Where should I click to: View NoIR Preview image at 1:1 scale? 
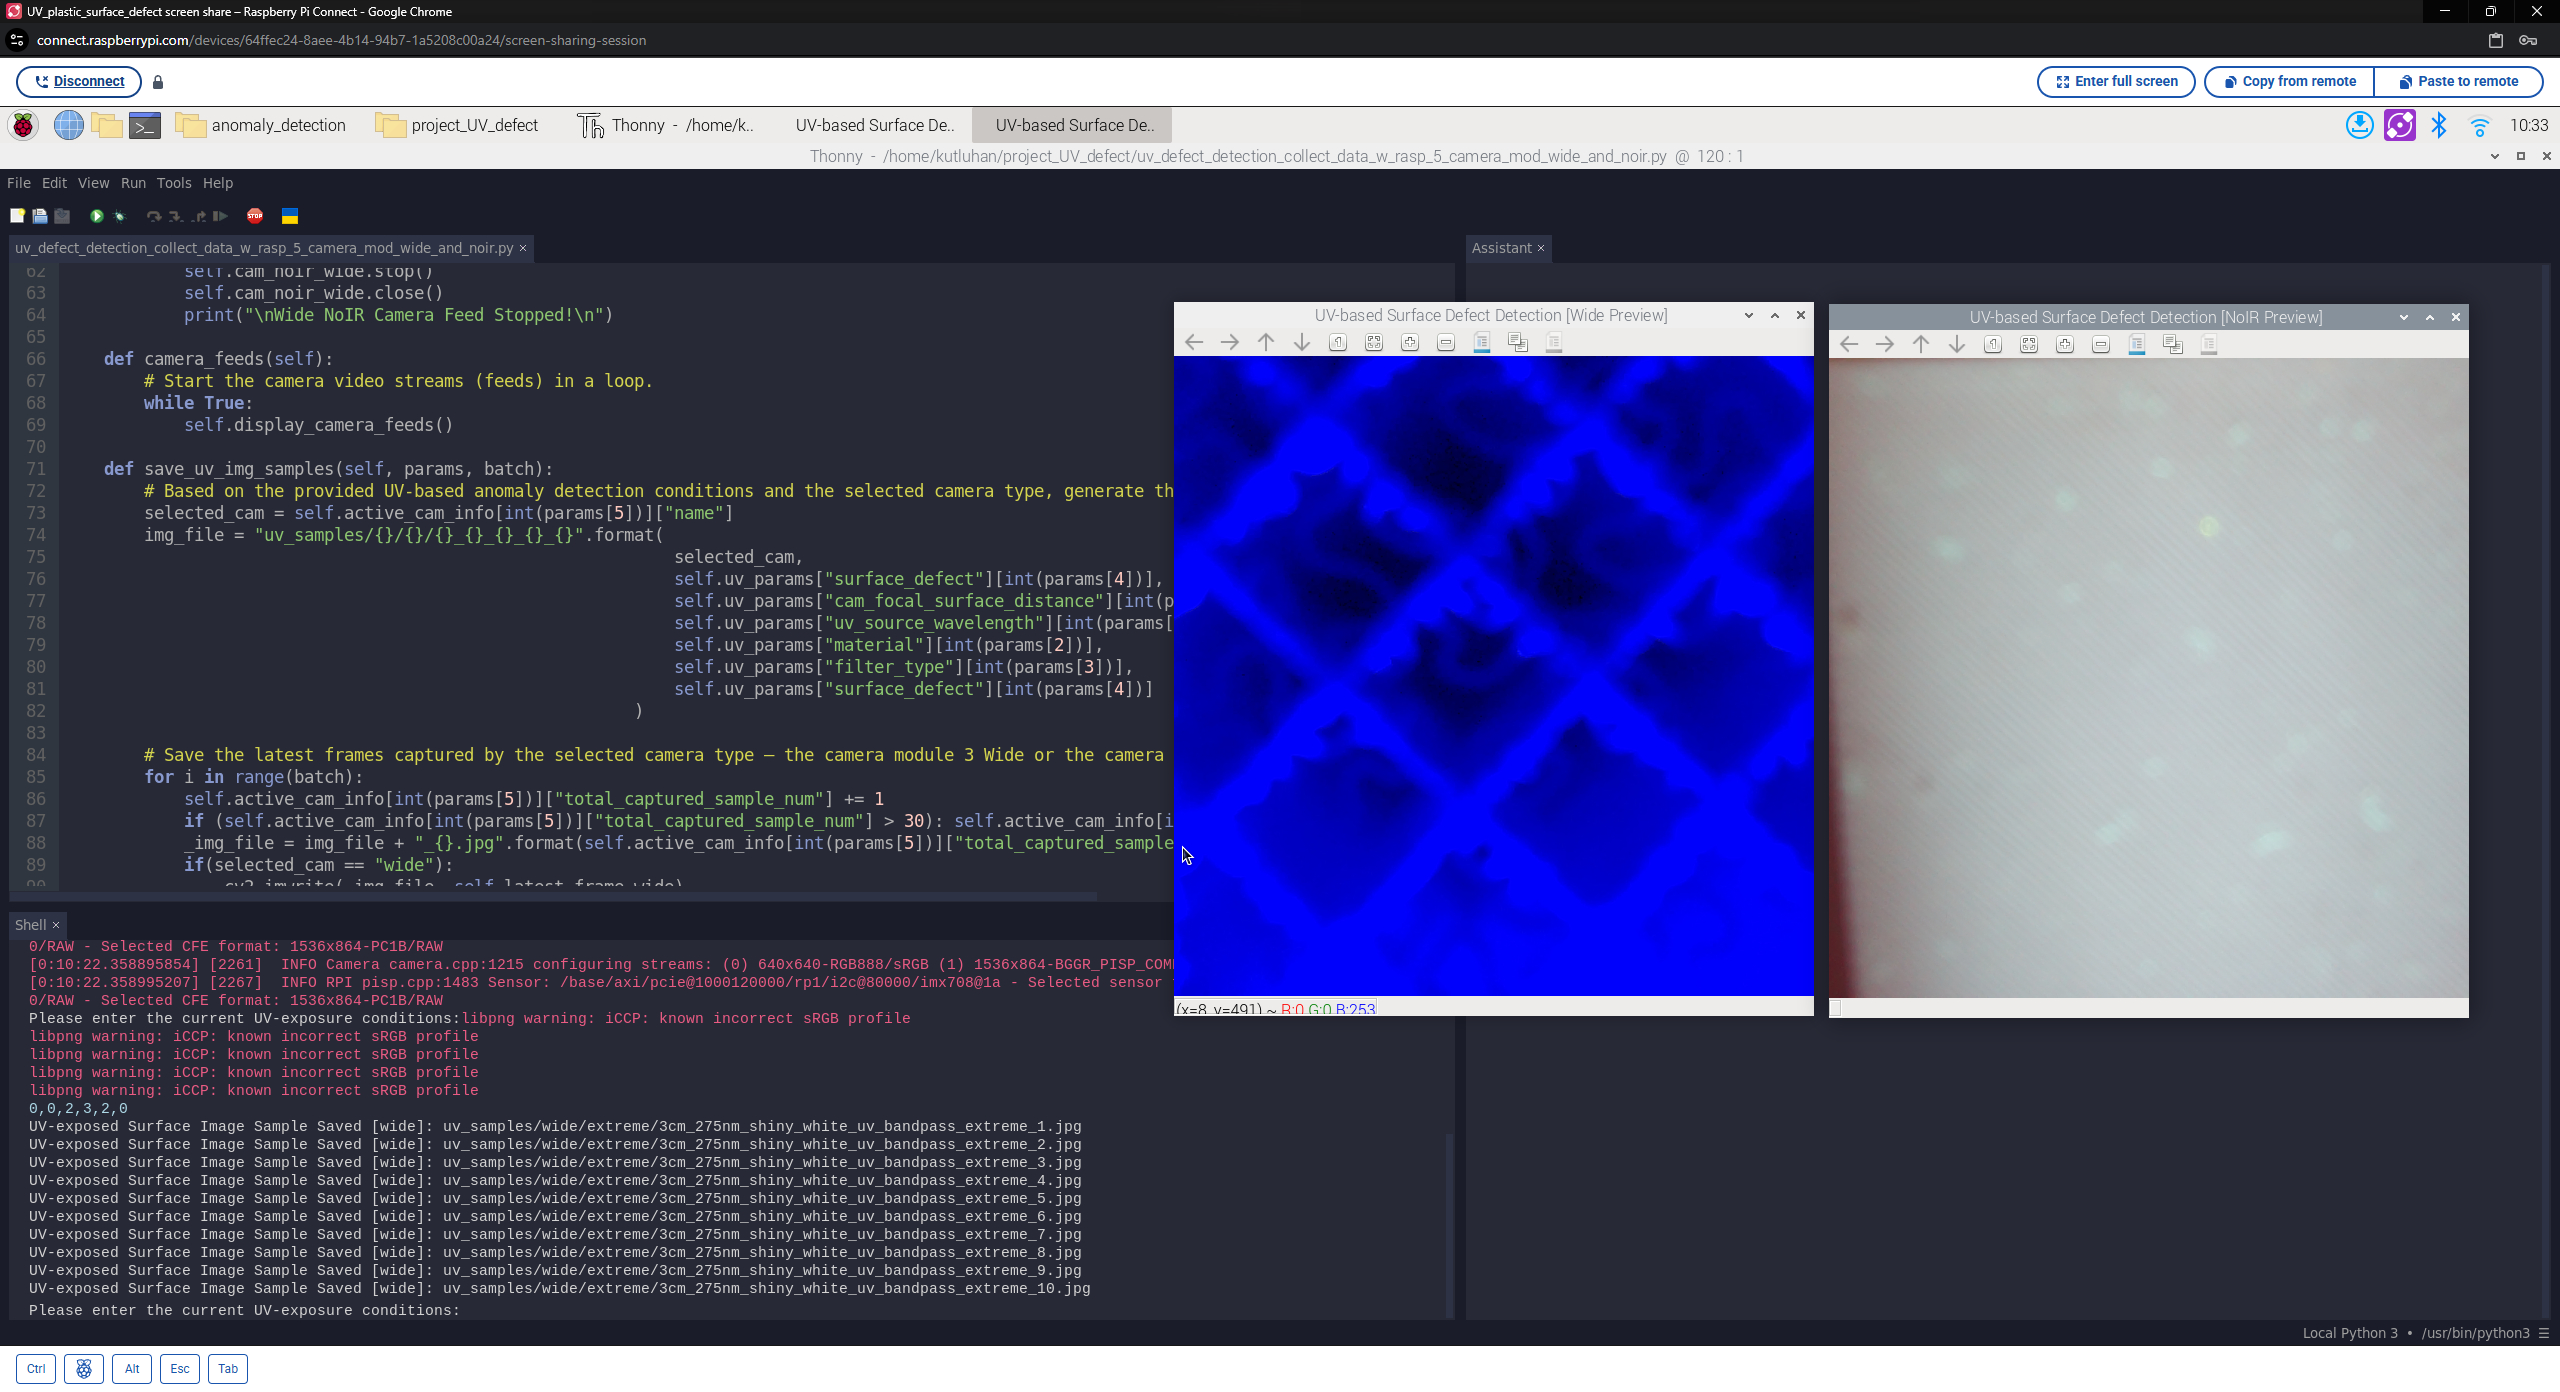pos(1993,344)
